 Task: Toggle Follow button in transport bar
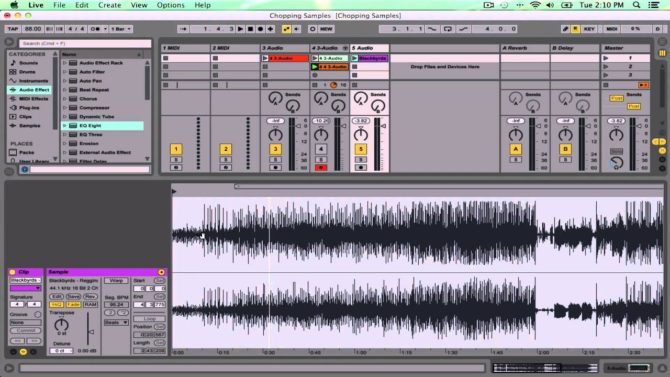[x=183, y=29]
